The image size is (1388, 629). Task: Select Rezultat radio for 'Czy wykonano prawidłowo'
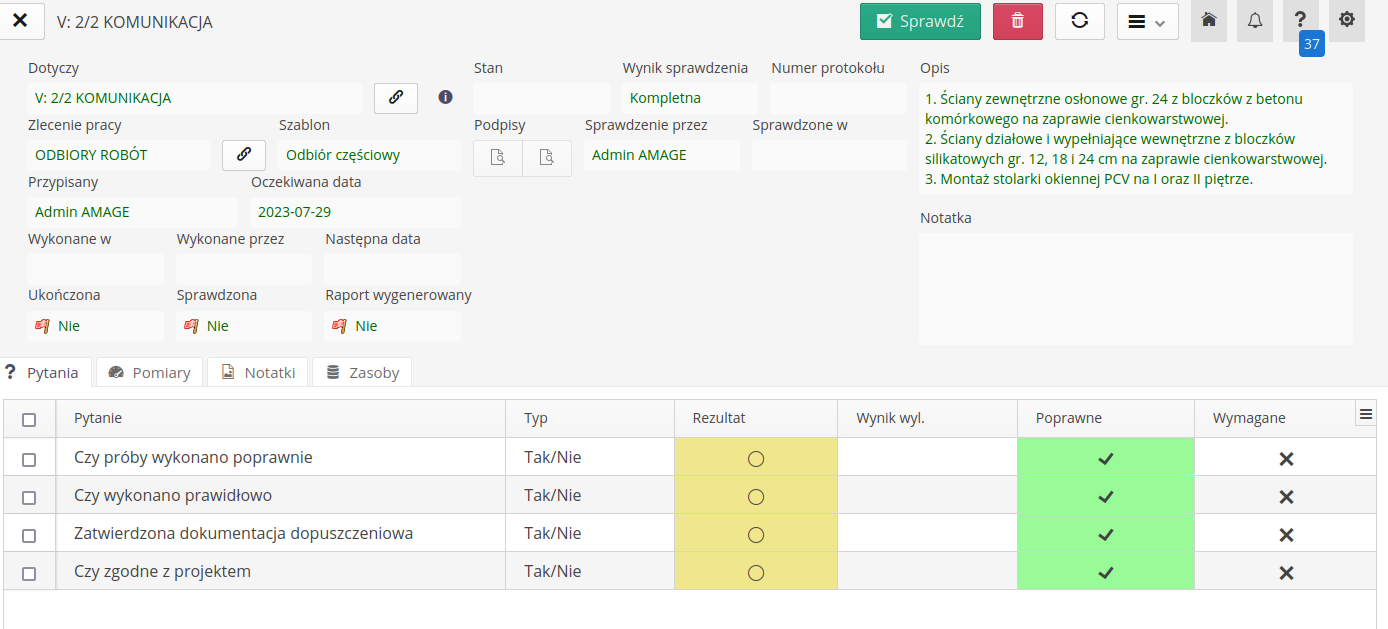pos(756,497)
